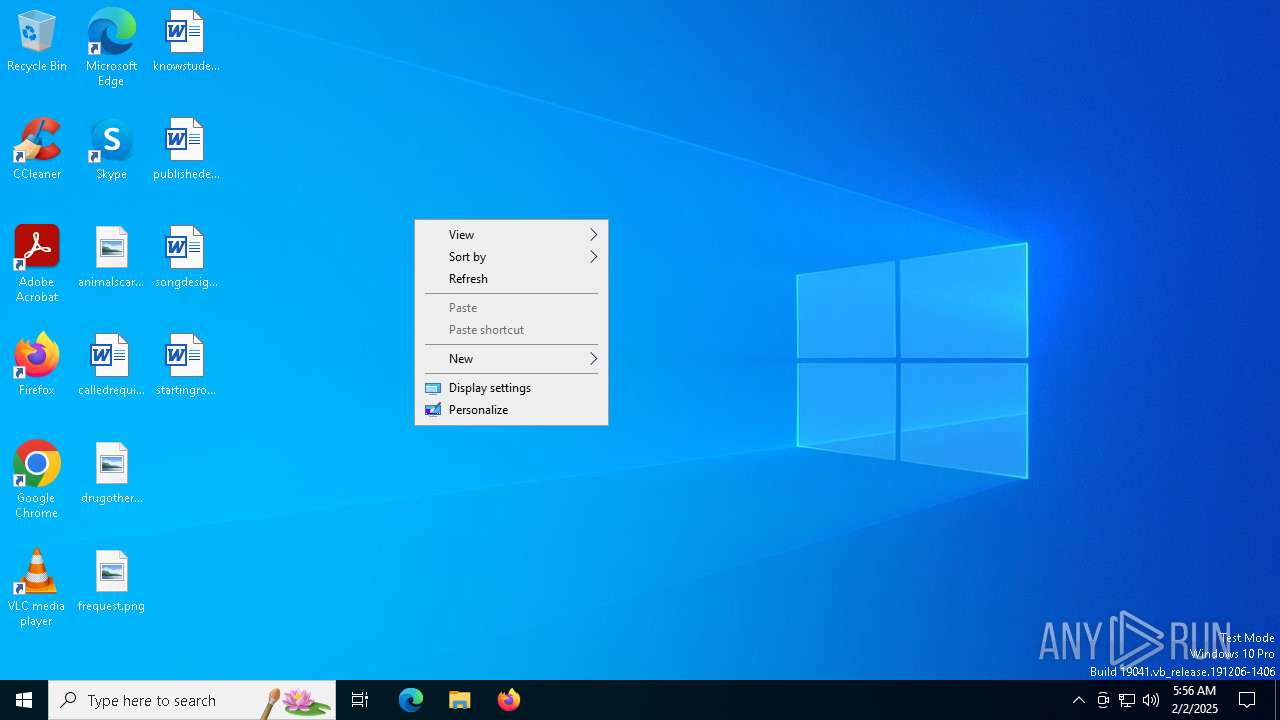Viewport: 1280px width, 720px height.
Task: Select the animalscar... image file icon
Action: [111, 258]
